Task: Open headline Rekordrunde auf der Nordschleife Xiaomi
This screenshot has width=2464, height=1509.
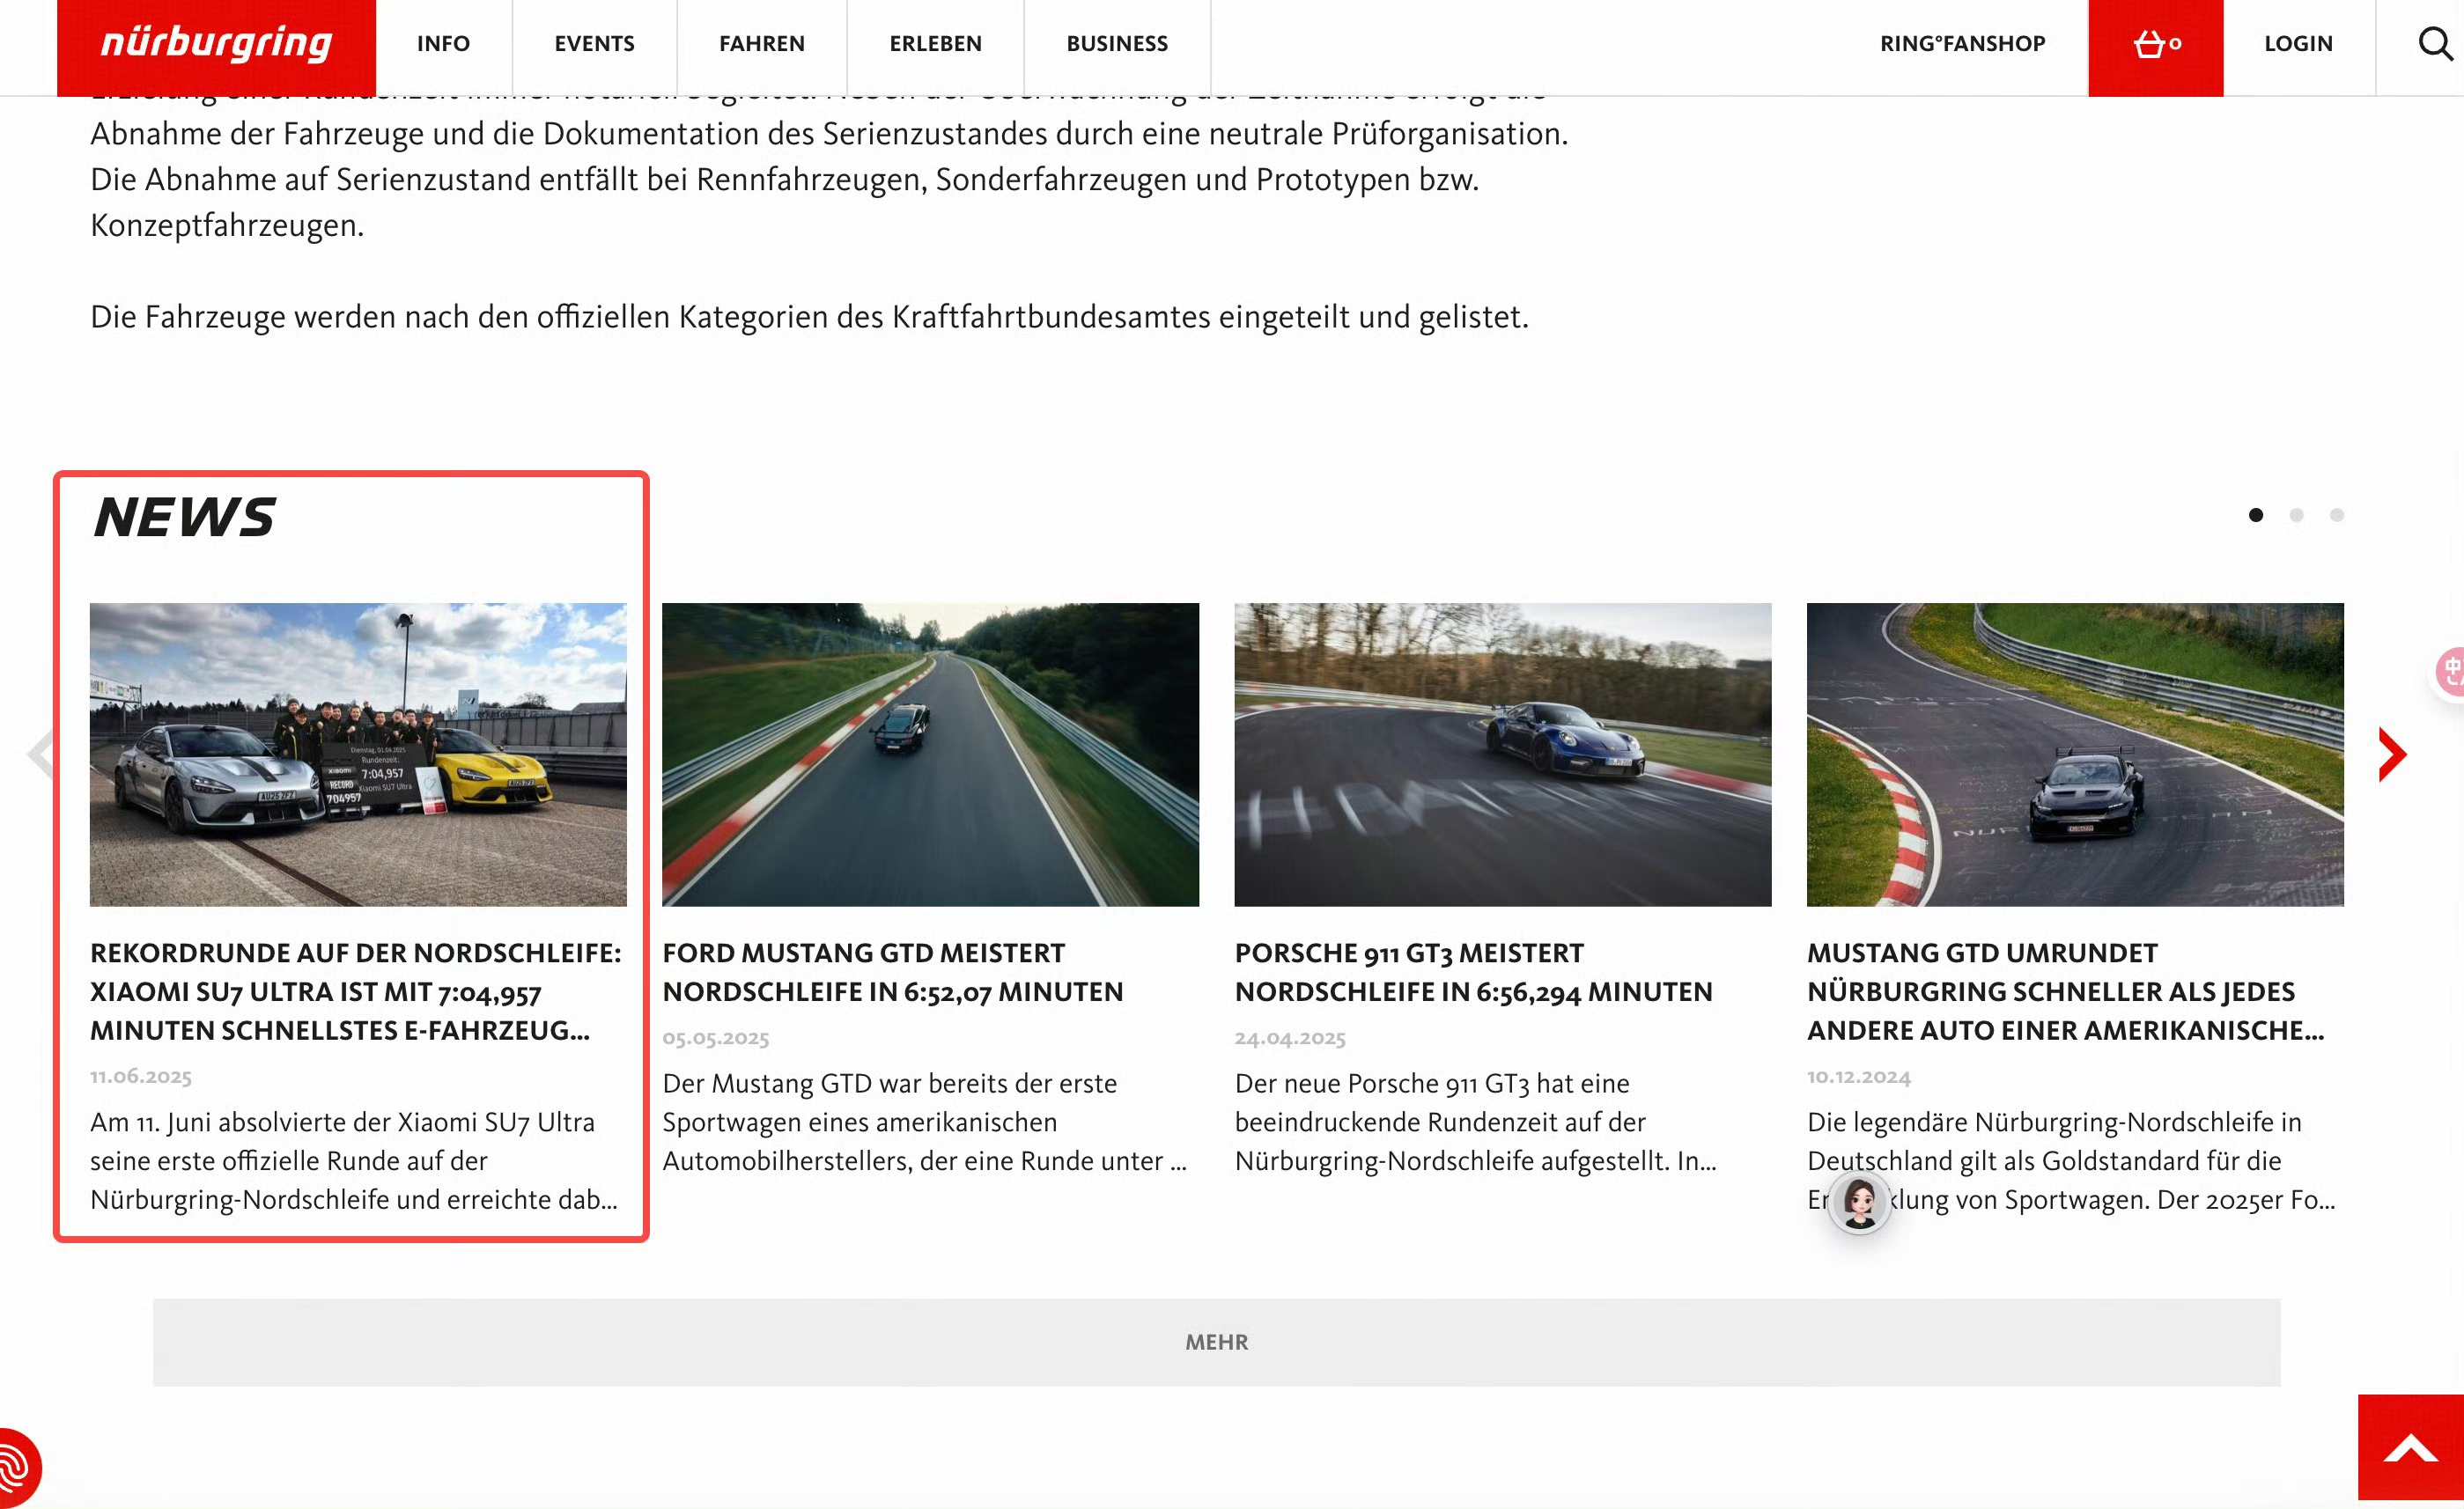Action: 356,992
